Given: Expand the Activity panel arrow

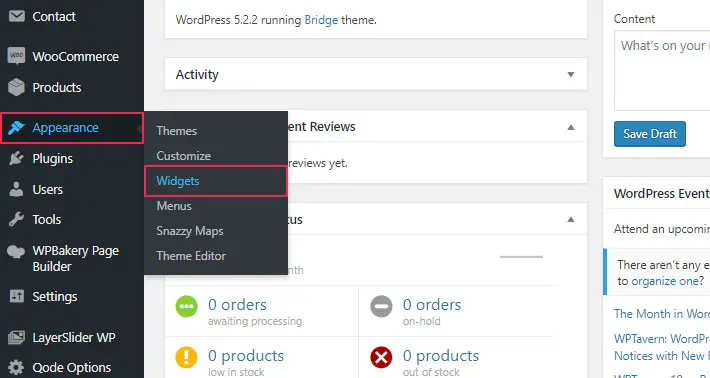Looking at the screenshot, I should tap(571, 74).
